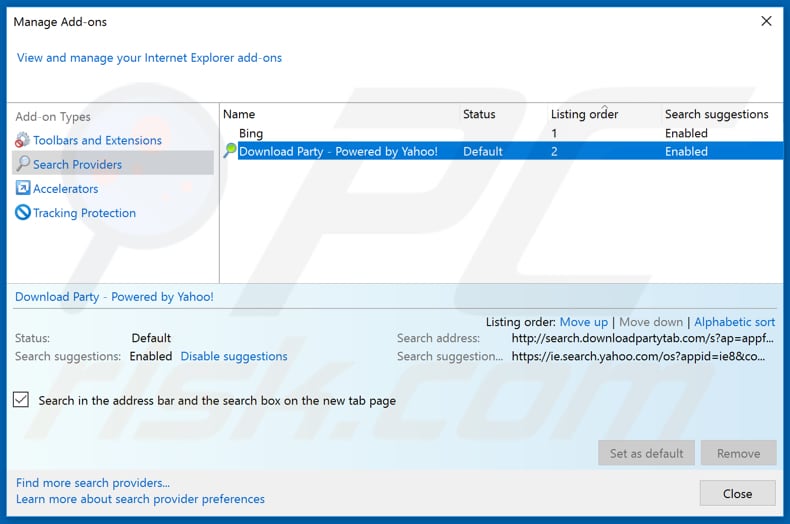Click Bing's Enabled search suggestions cell
This screenshot has height=524, width=790.
686,133
